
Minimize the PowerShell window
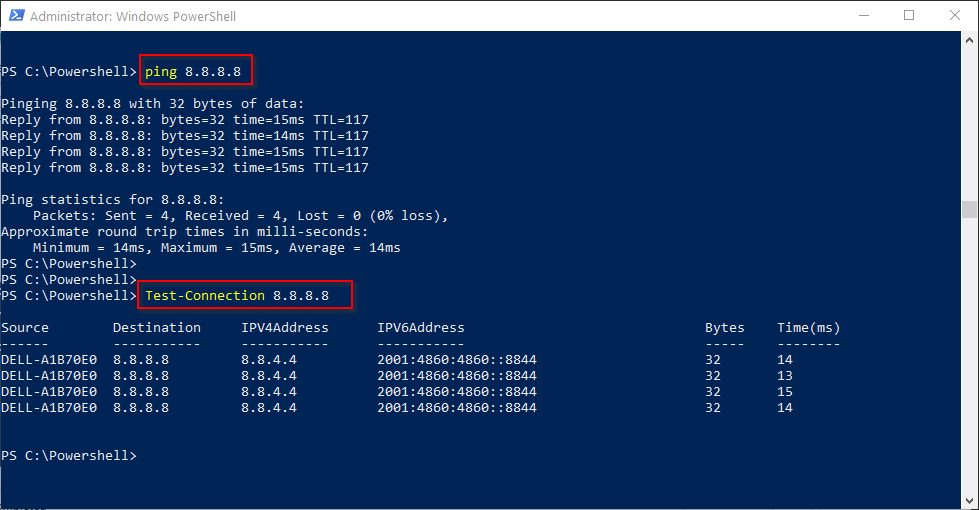(x=863, y=16)
